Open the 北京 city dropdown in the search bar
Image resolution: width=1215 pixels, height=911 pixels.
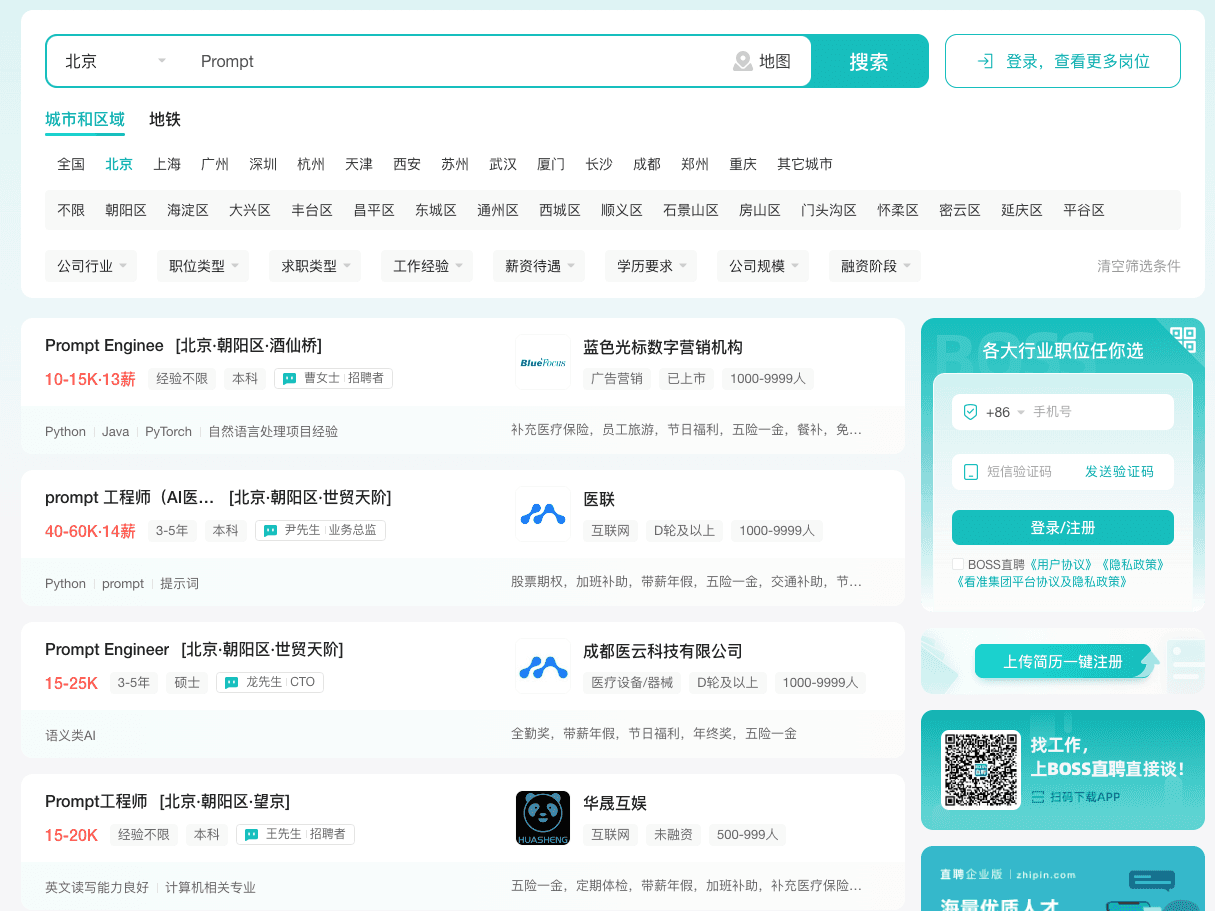[x=113, y=61]
